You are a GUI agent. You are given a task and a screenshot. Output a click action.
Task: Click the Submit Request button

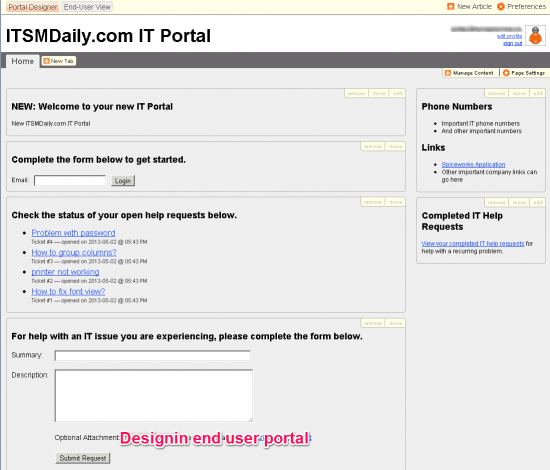coord(83,458)
